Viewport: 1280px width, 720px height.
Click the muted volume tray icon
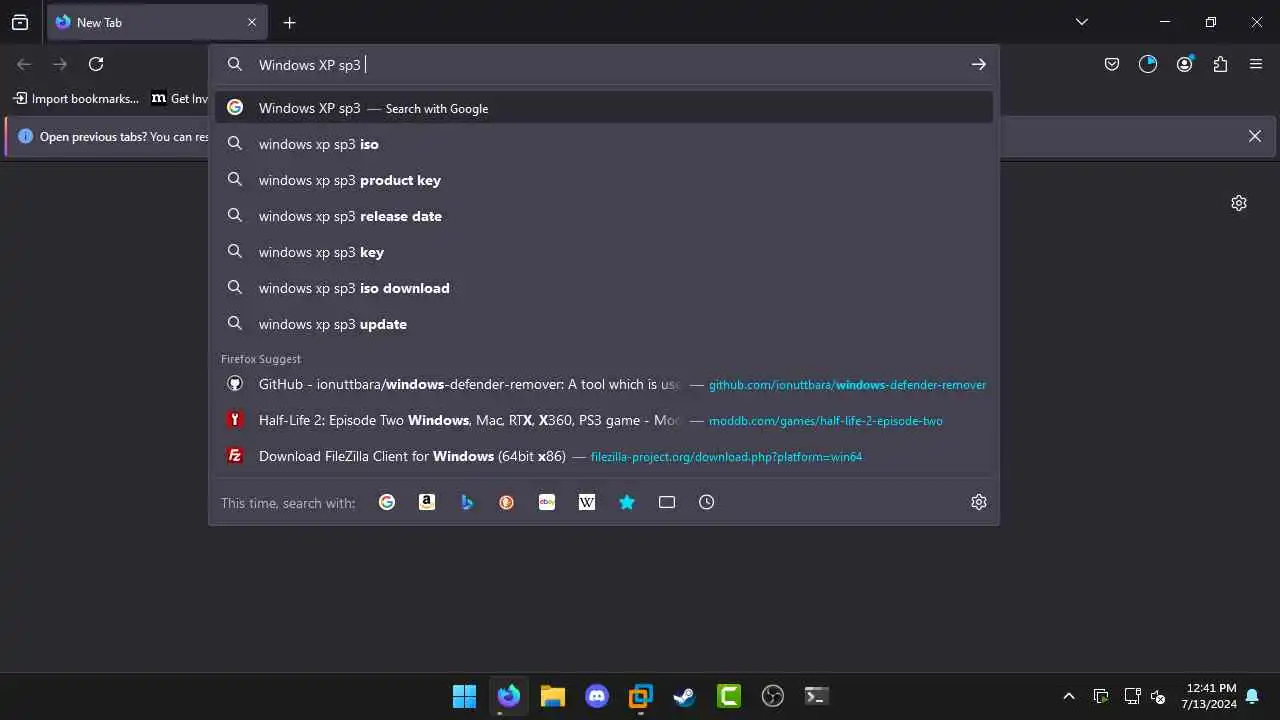[1159, 696]
